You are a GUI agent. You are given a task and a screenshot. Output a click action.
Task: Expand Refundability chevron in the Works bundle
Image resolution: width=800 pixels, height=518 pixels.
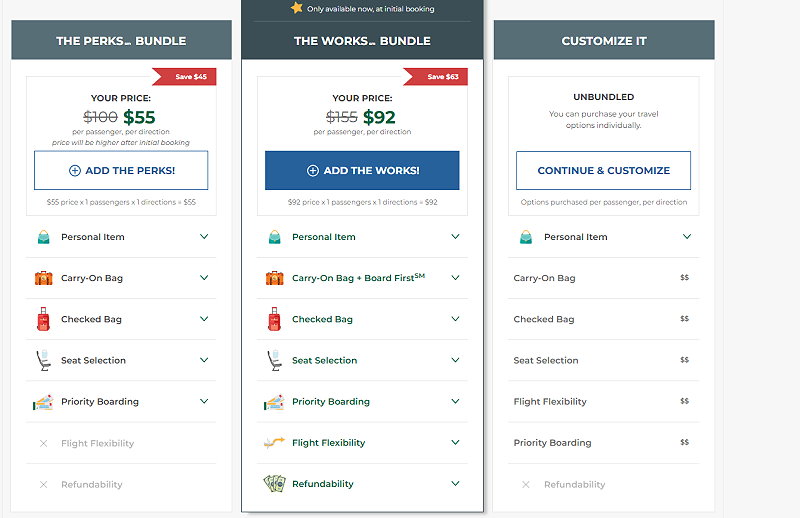[x=456, y=483]
